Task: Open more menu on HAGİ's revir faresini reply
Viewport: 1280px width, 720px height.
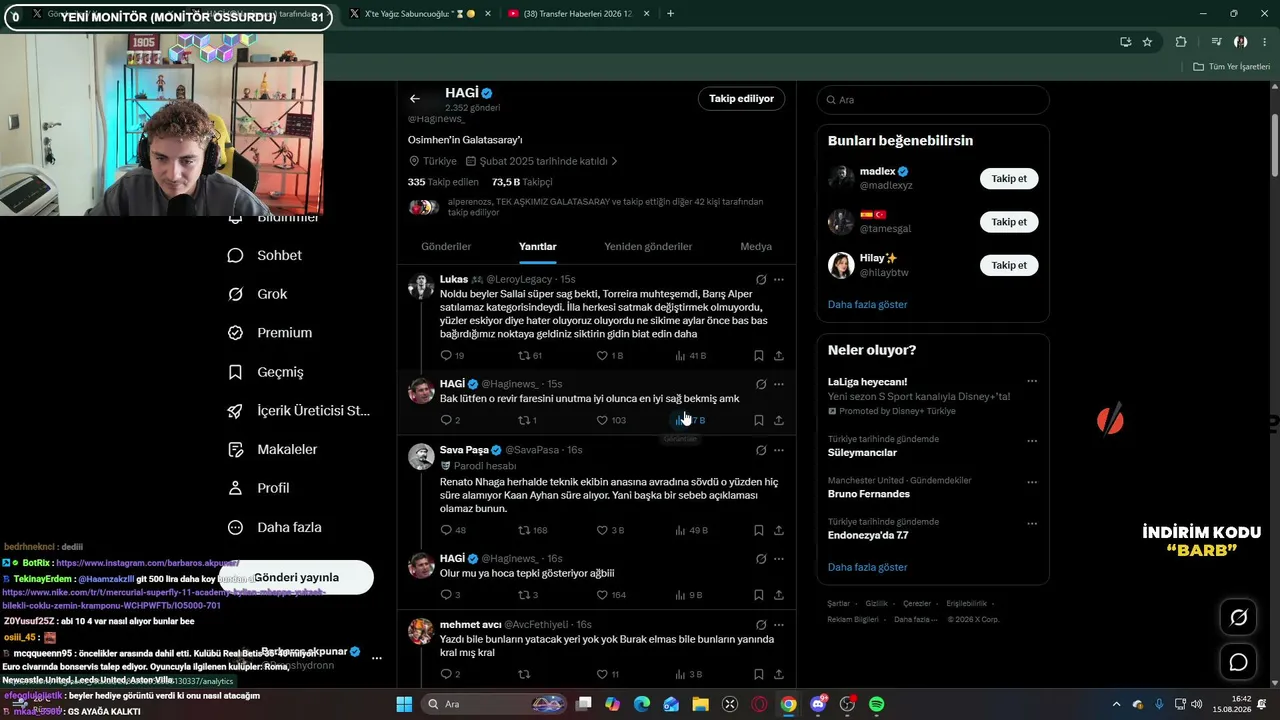Action: coord(779,384)
